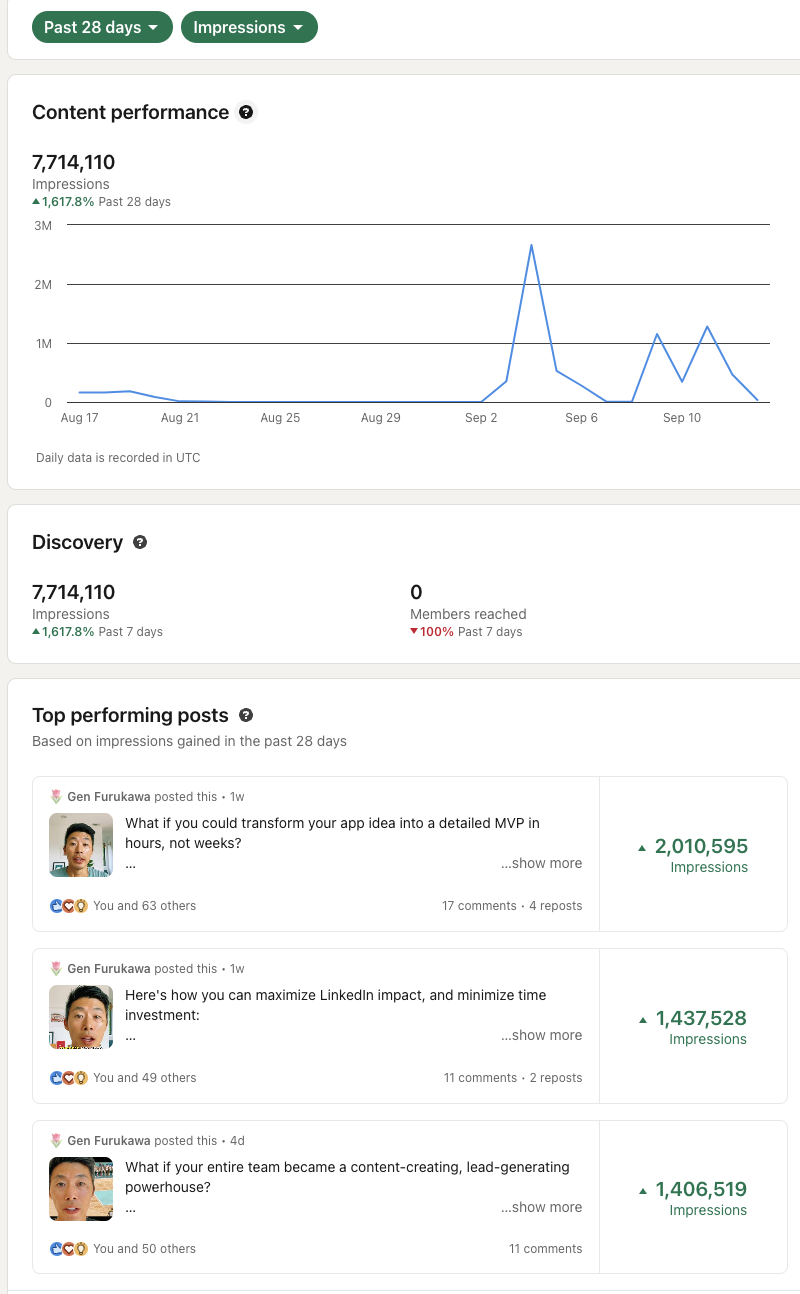Open the Impressions metric dropdown

coord(249,27)
